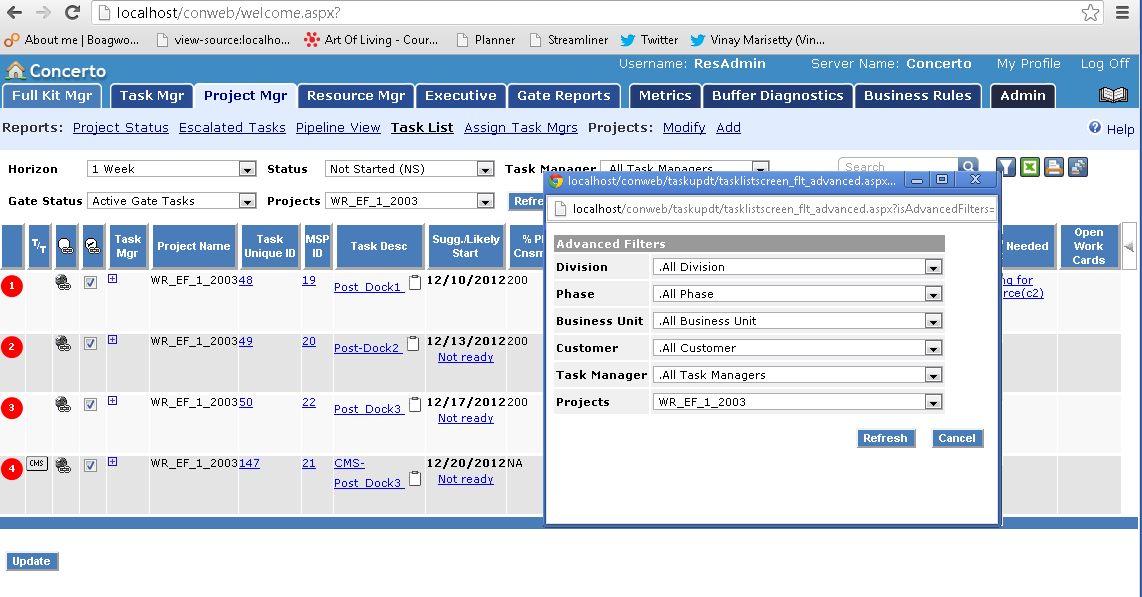1142x597 pixels.
Task: Click browser reload icon
Action: click(x=72, y=12)
